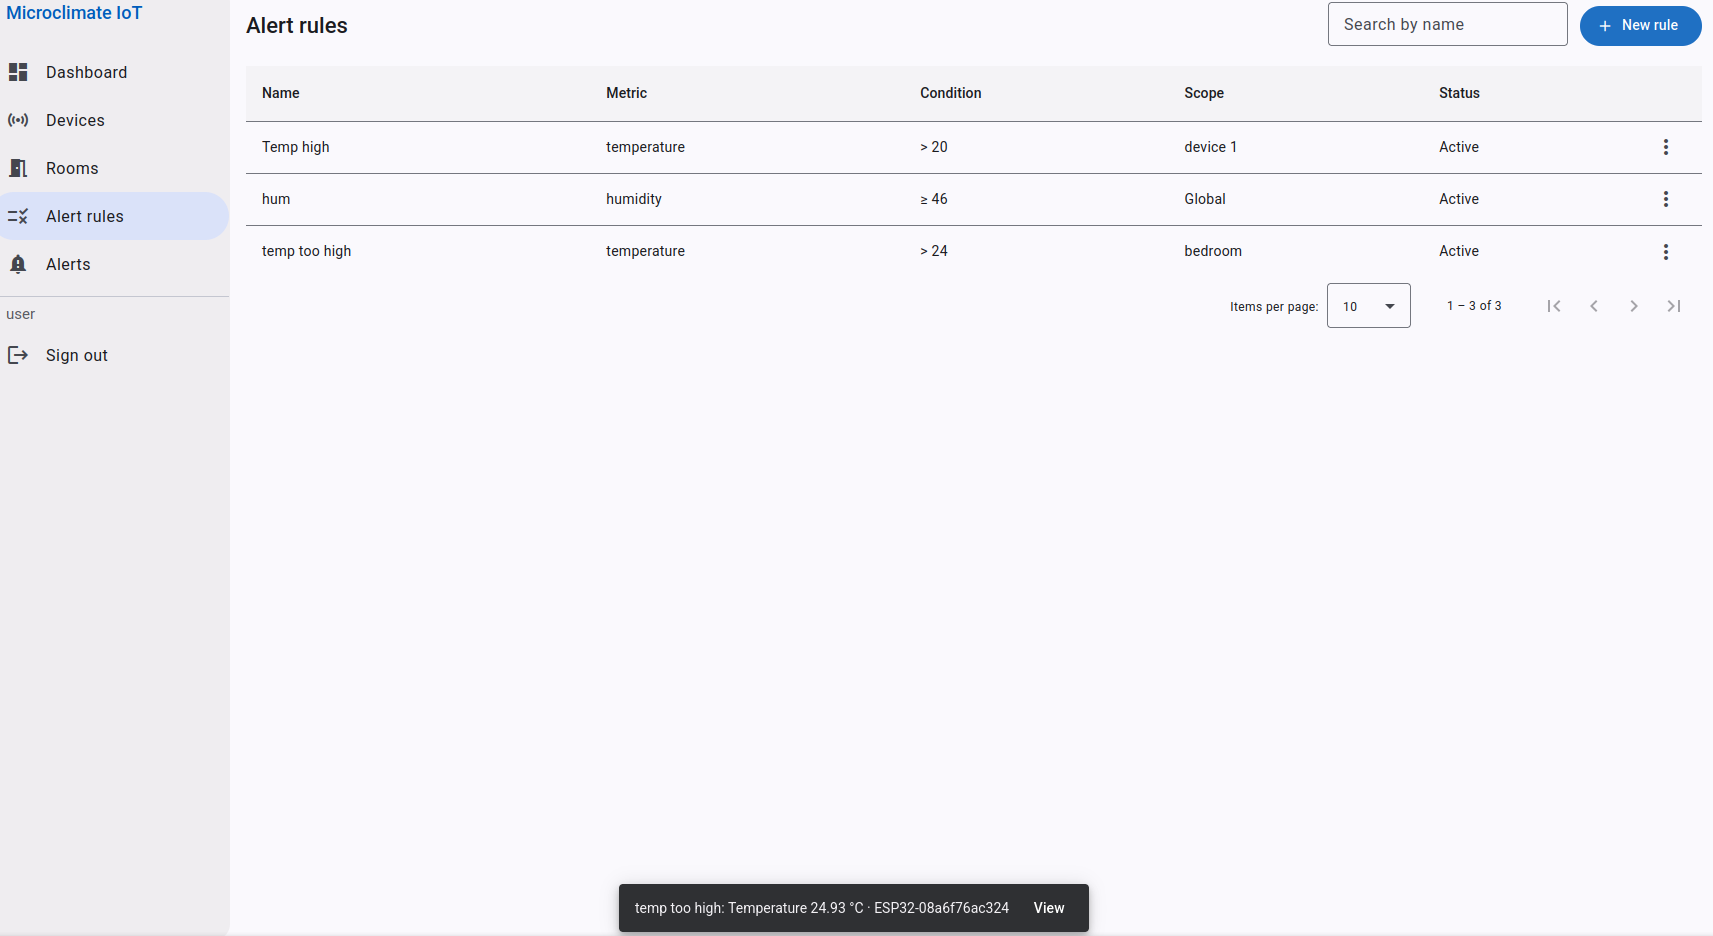Viewport: 1713px width, 936px height.
Task: Click the Metric column header
Action: [x=626, y=93]
